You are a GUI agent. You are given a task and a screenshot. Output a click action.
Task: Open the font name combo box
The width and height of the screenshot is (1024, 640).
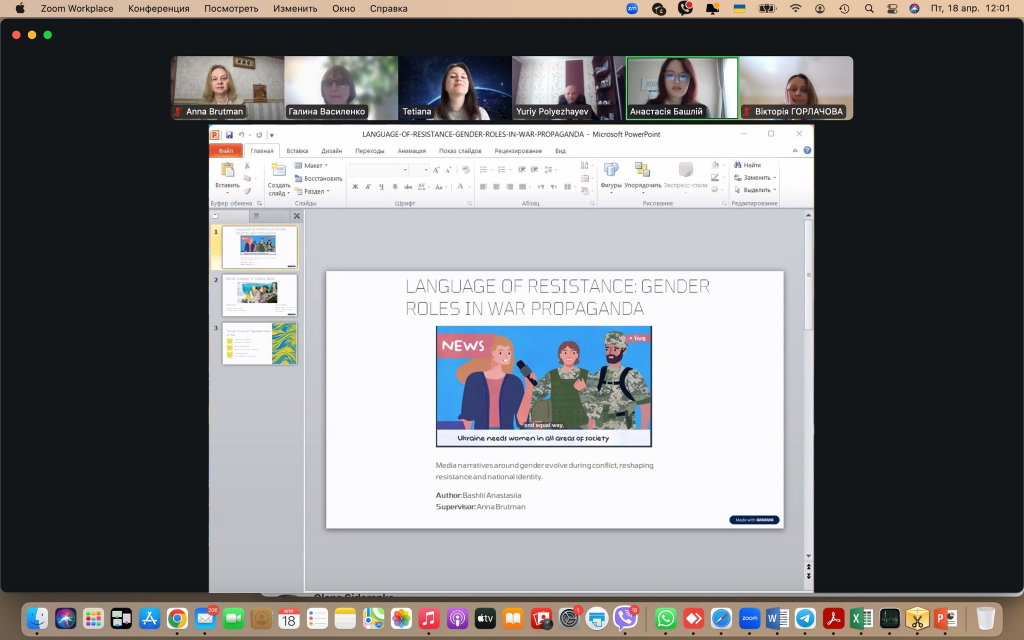(377, 170)
